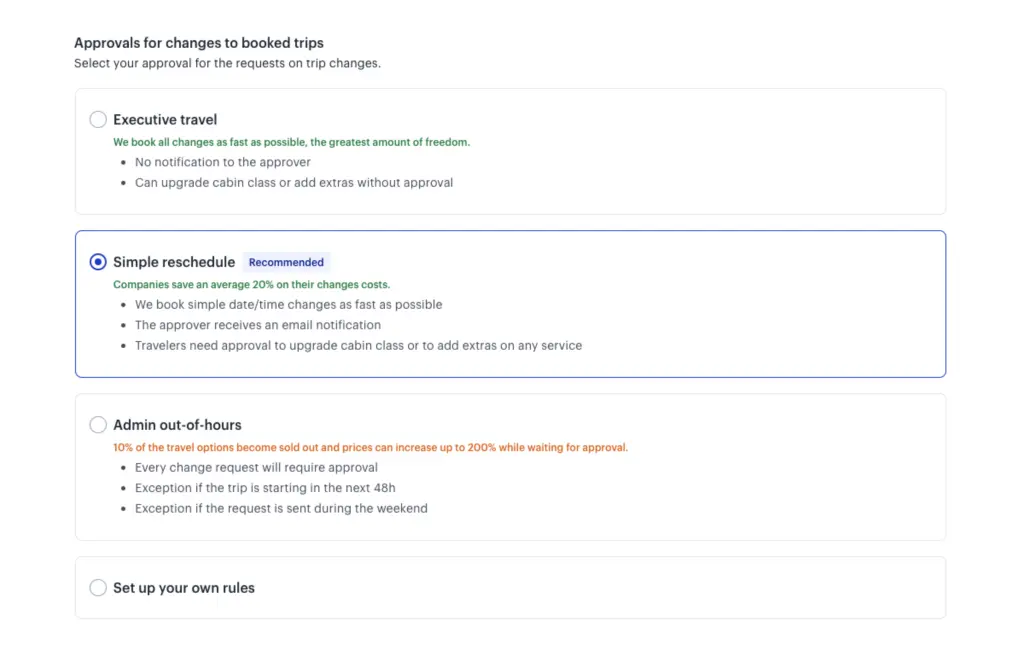The width and height of the screenshot is (1024, 655).
Task: Click 'Every change request will require approval'
Action: (256, 467)
